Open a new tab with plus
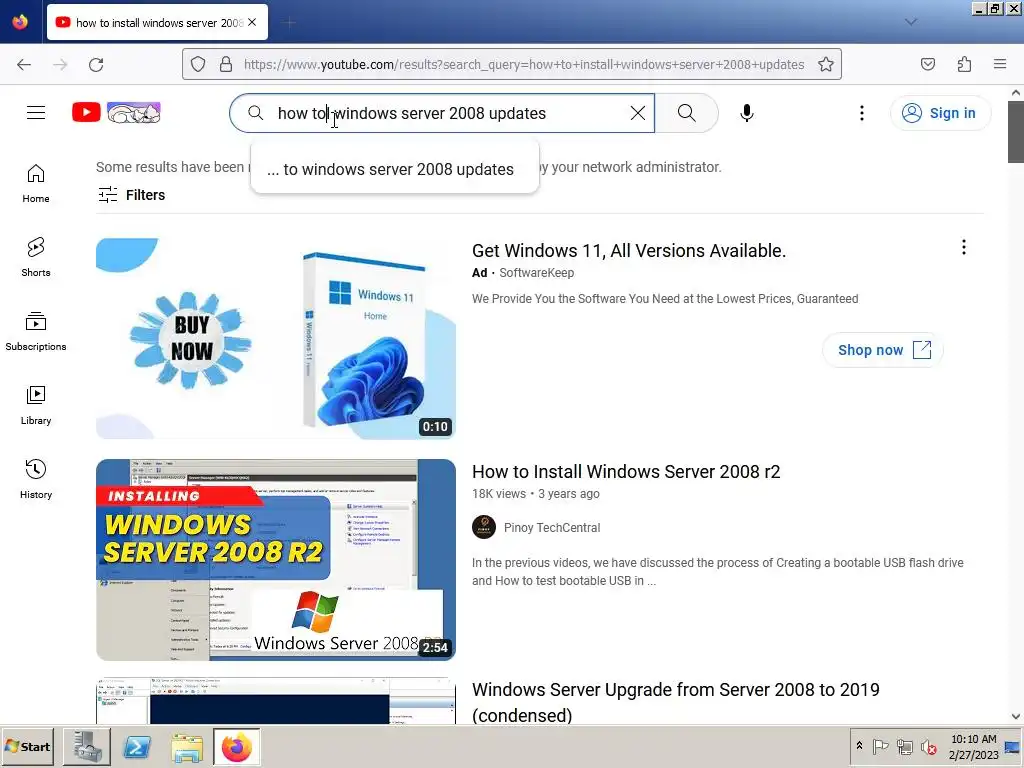The image size is (1024, 768). pyautogui.click(x=289, y=23)
